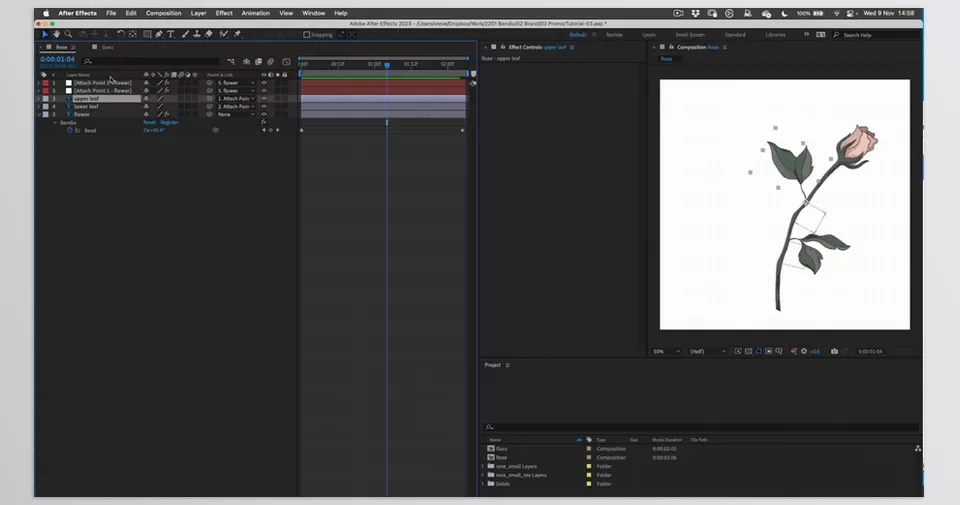Enable the Snapping checkbox
Viewport: 960px width, 505px height.
(x=307, y=35)
